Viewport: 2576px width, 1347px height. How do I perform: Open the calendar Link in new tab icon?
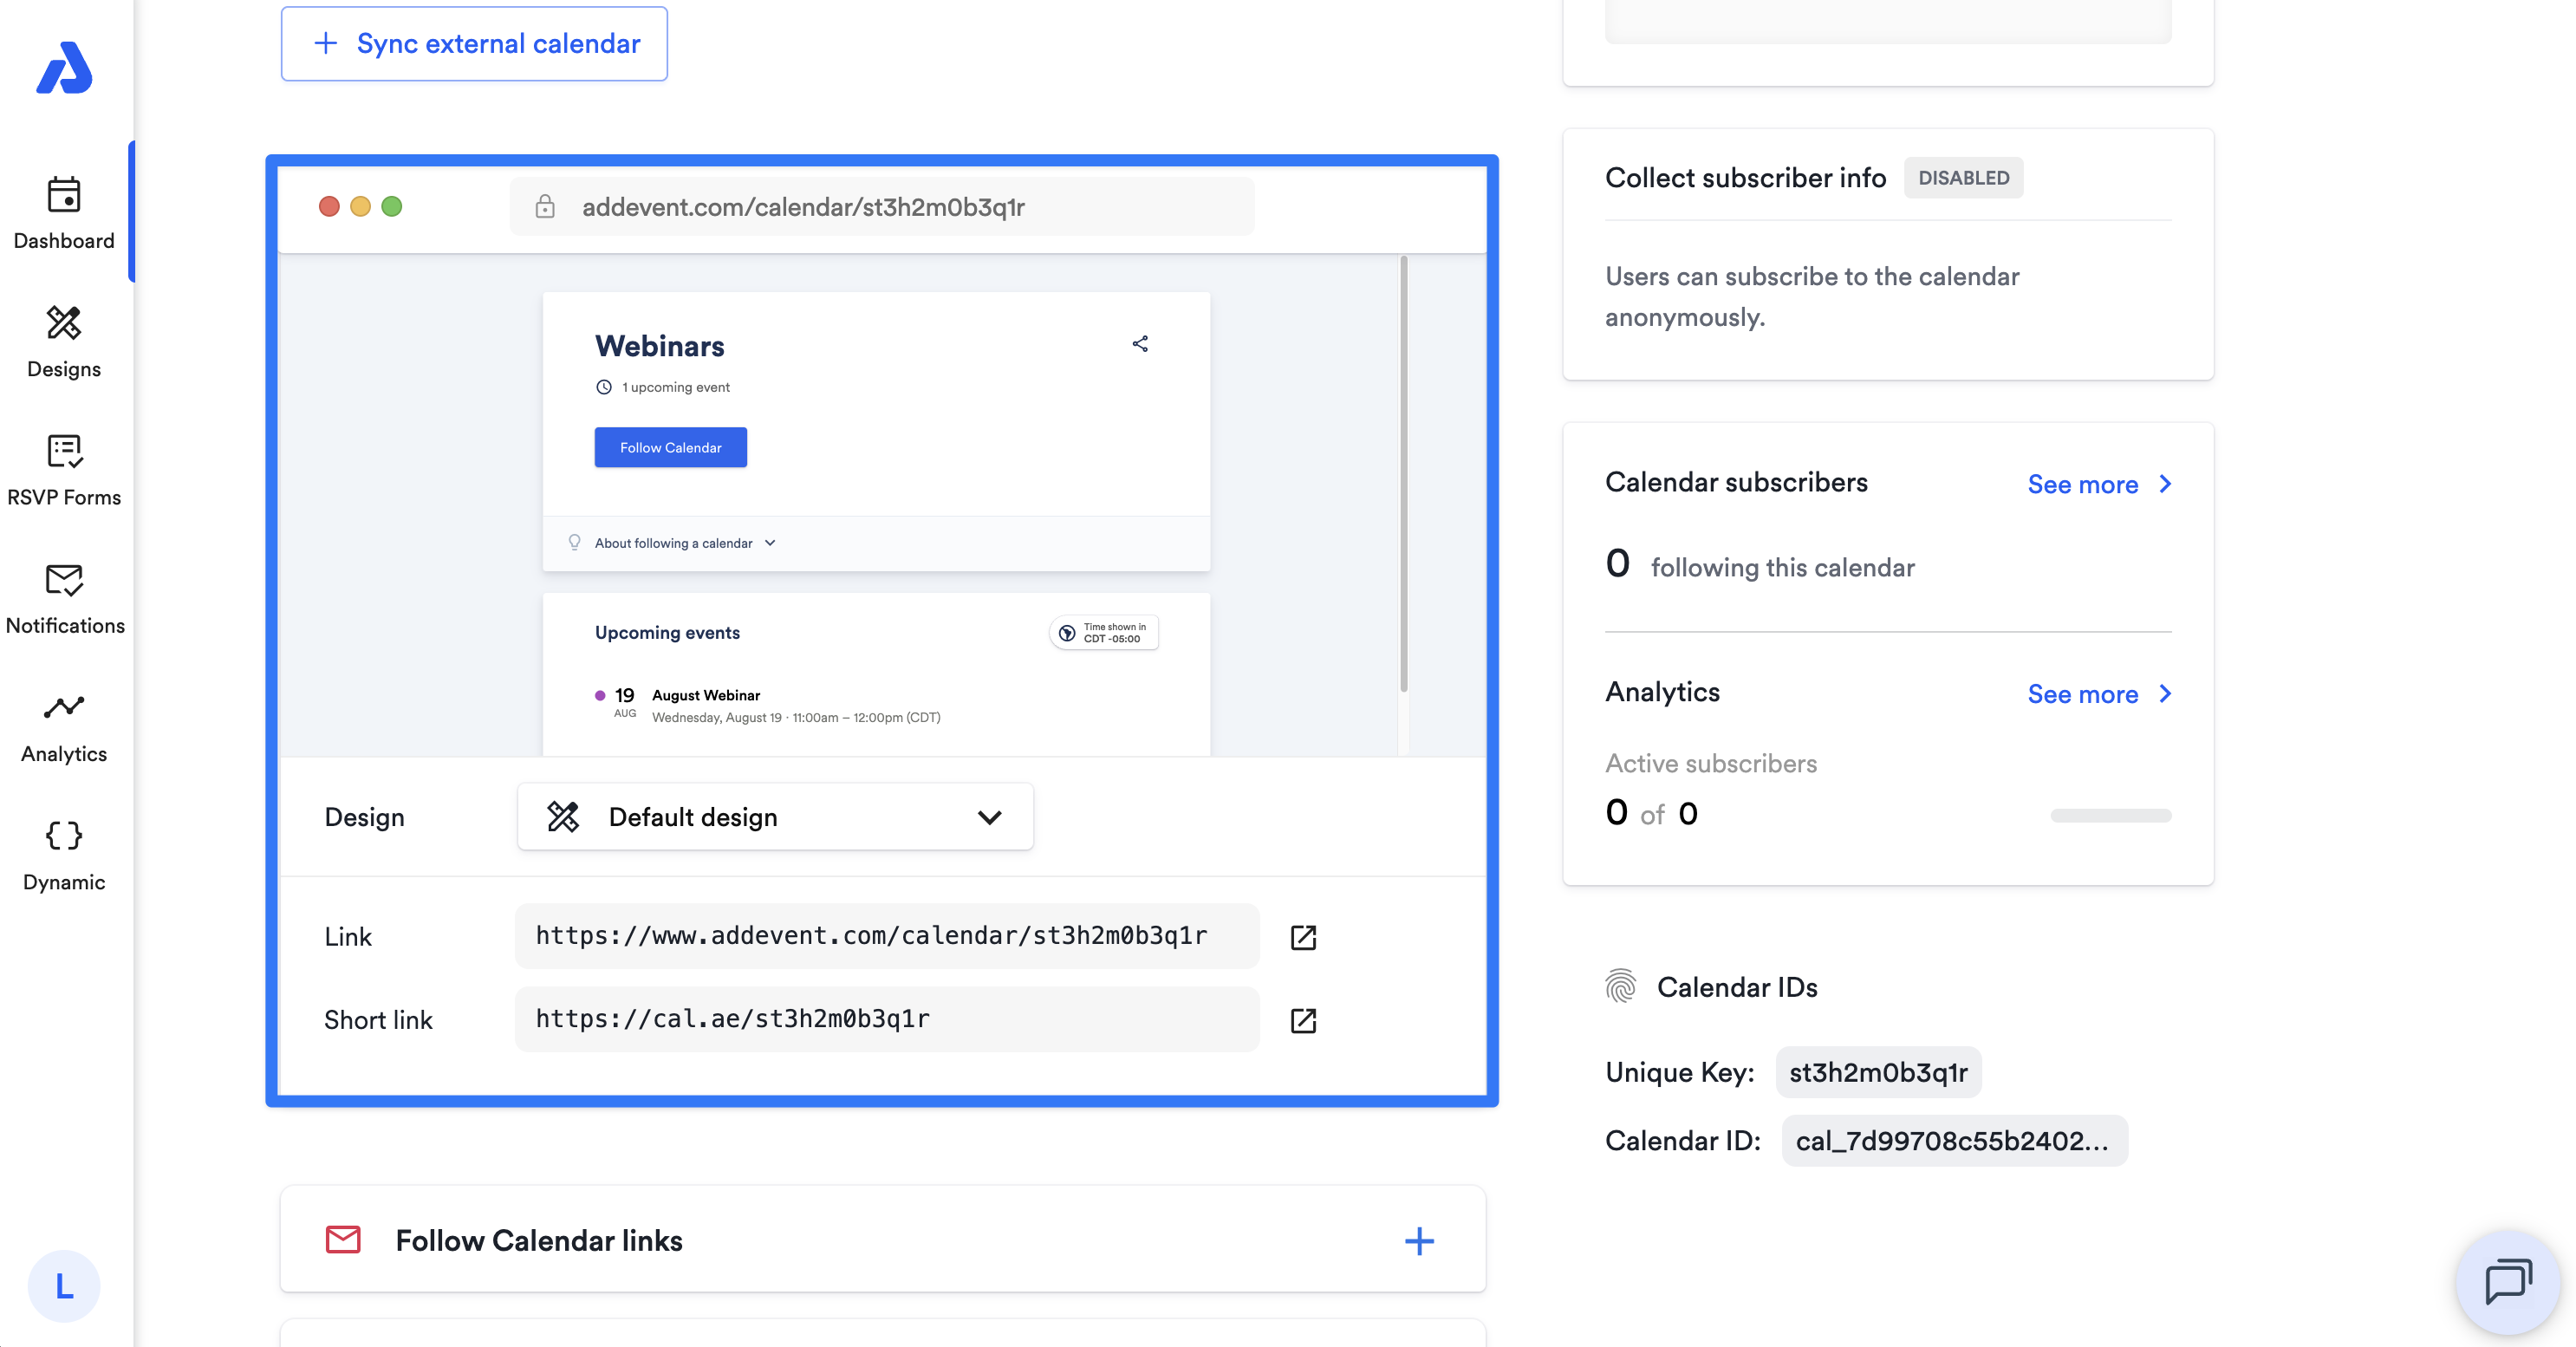coord(1303,937)
